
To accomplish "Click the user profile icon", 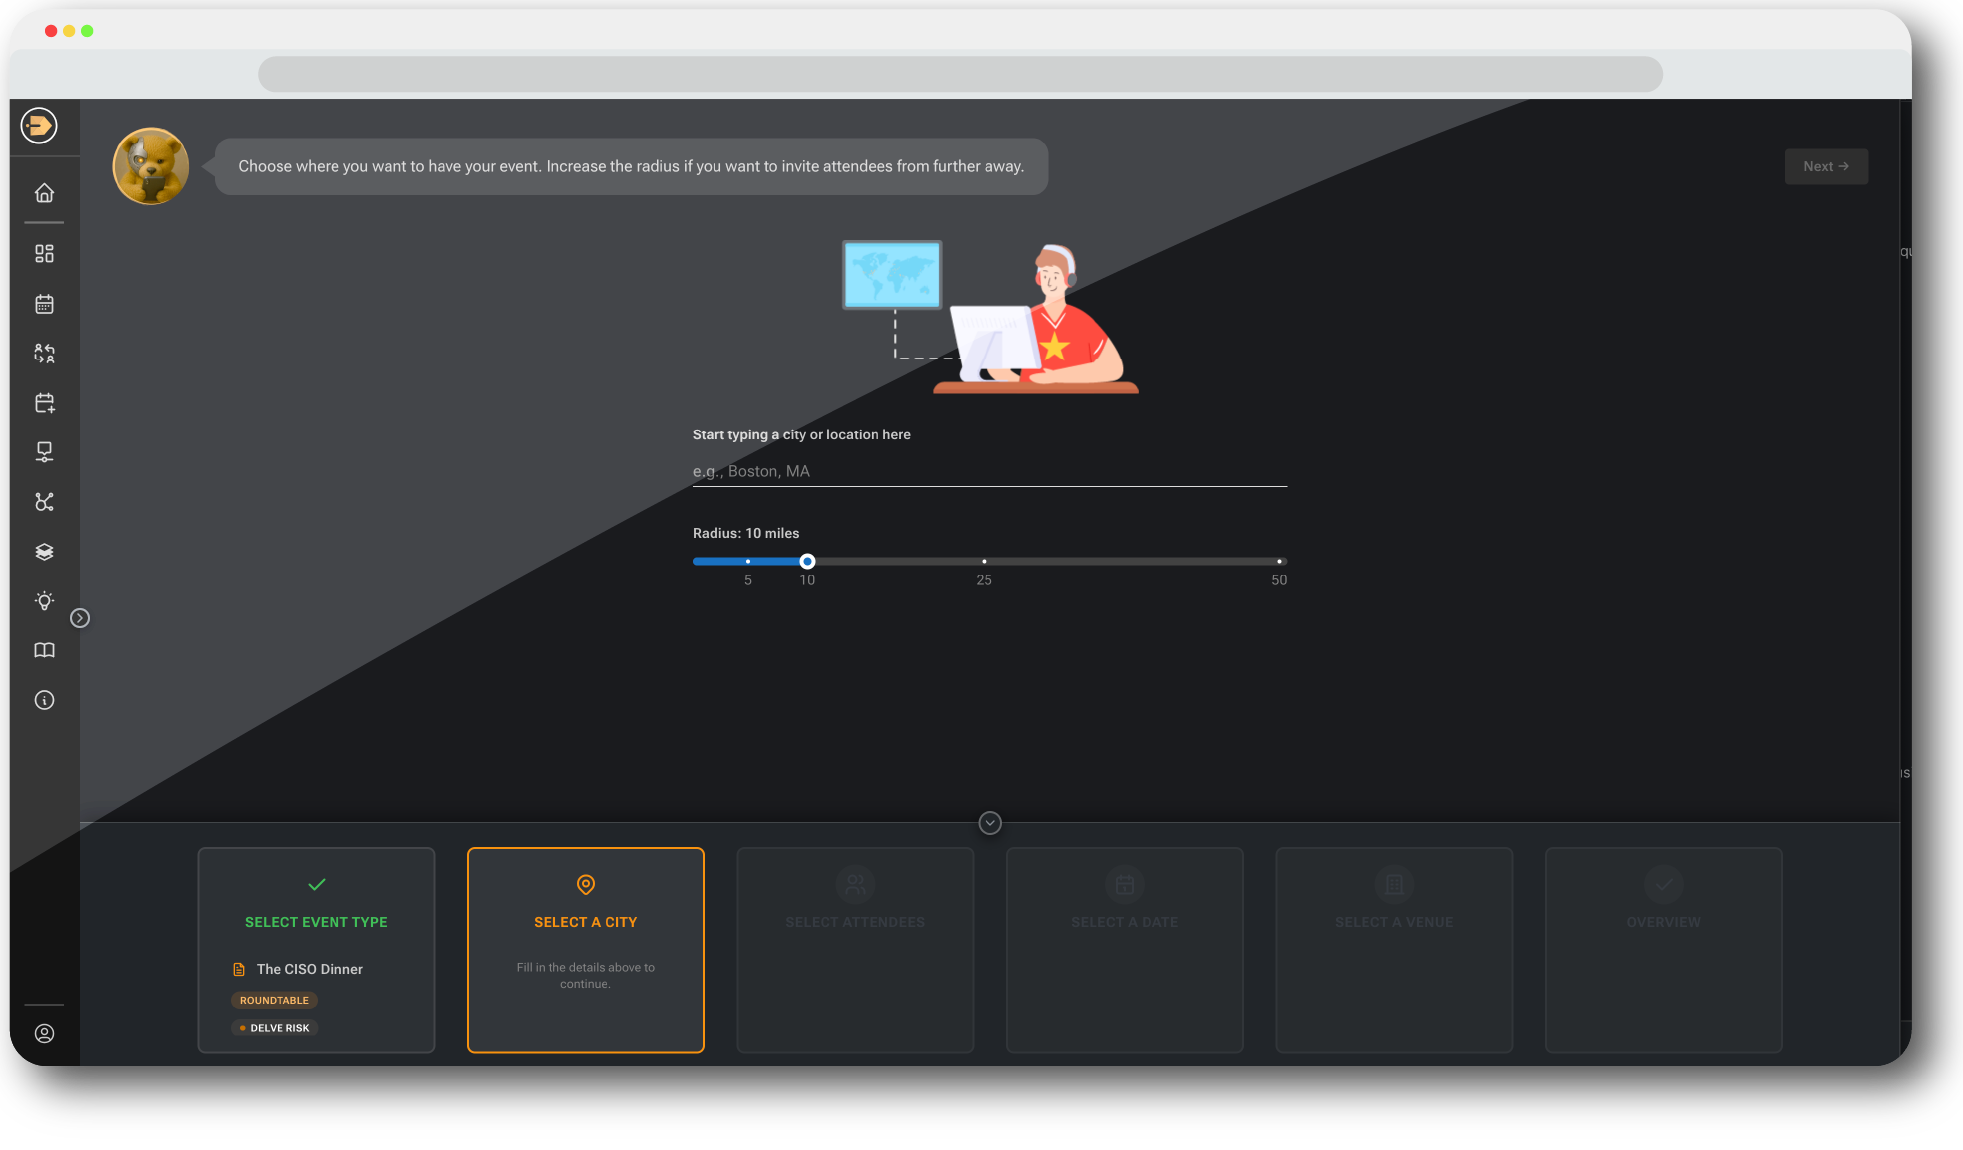I will [x=44, y=1033].
